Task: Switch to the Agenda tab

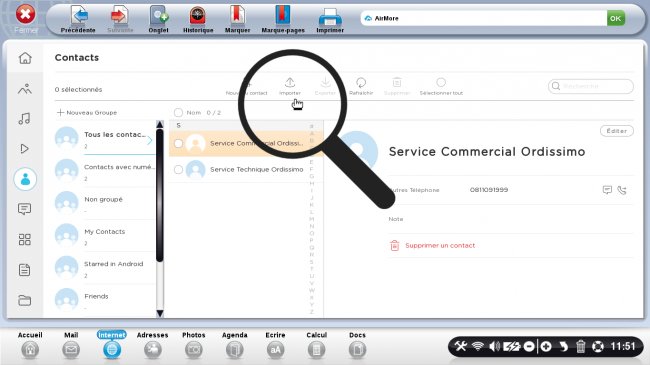Action: pos(235,345)
